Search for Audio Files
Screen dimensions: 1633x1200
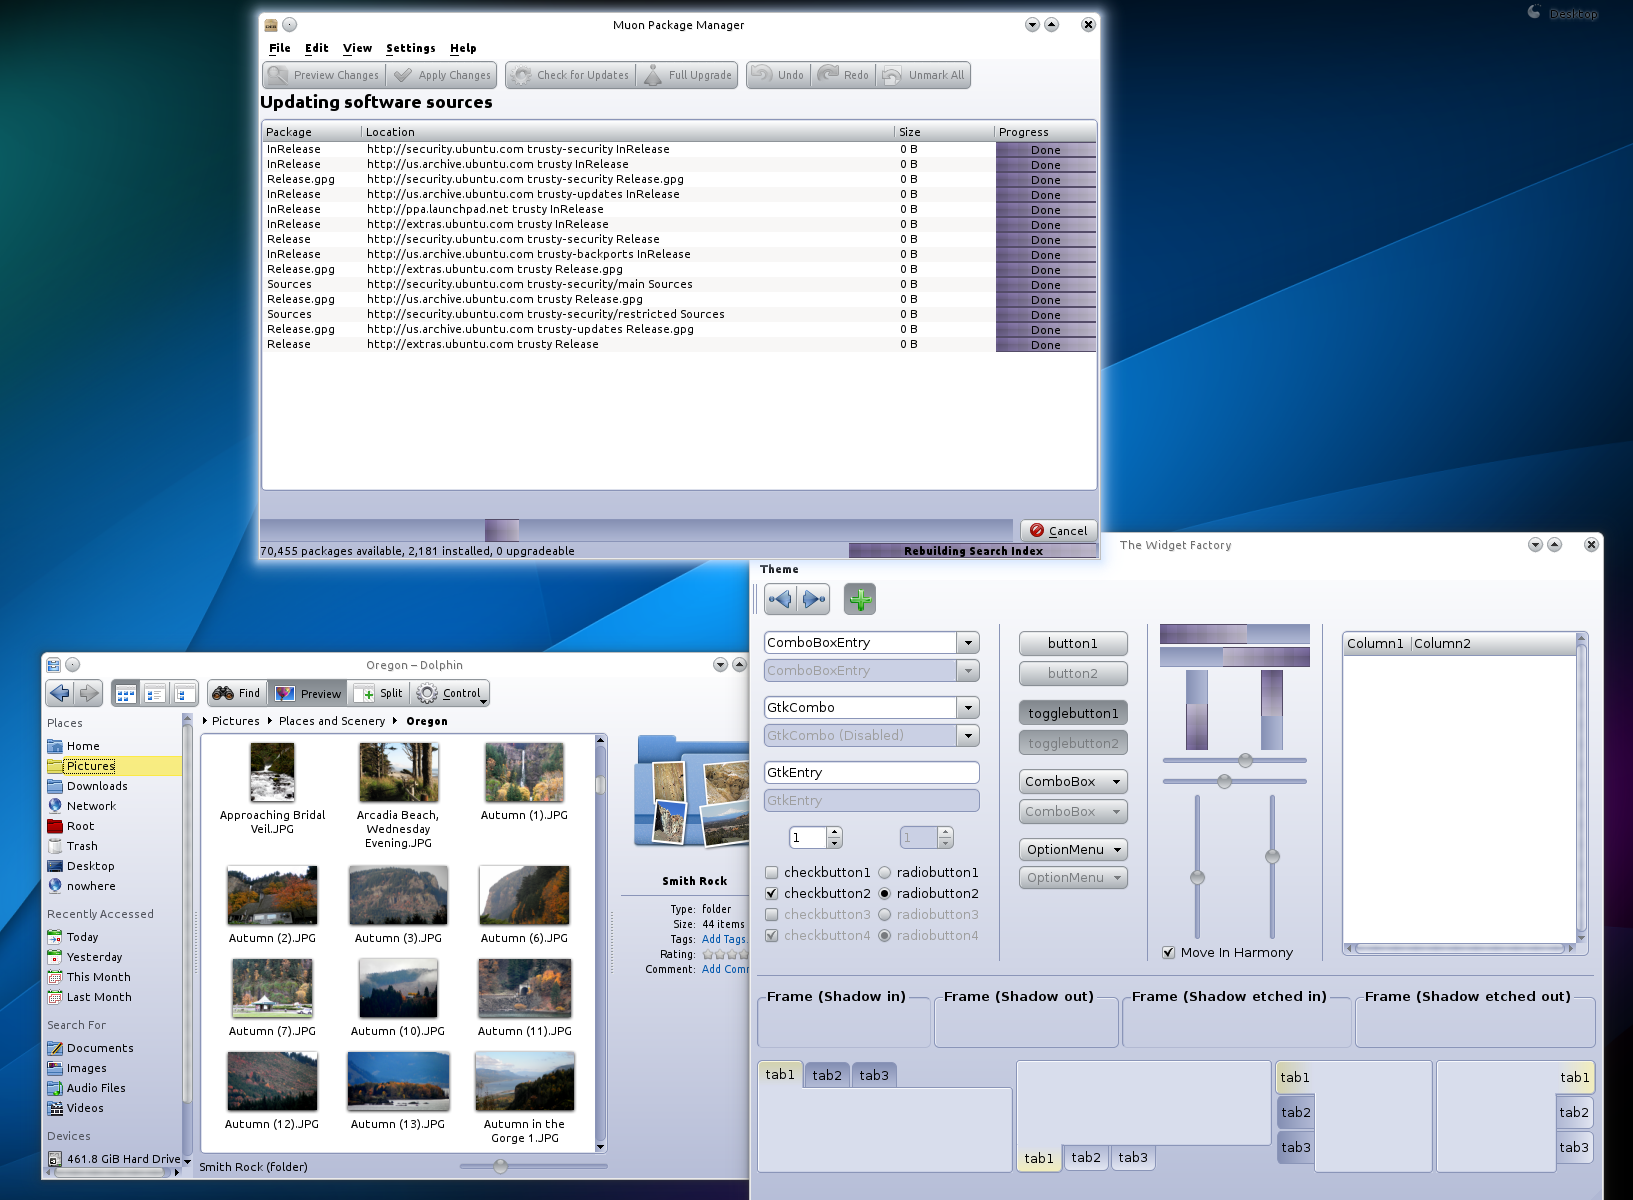click(x=96, y=1088)
